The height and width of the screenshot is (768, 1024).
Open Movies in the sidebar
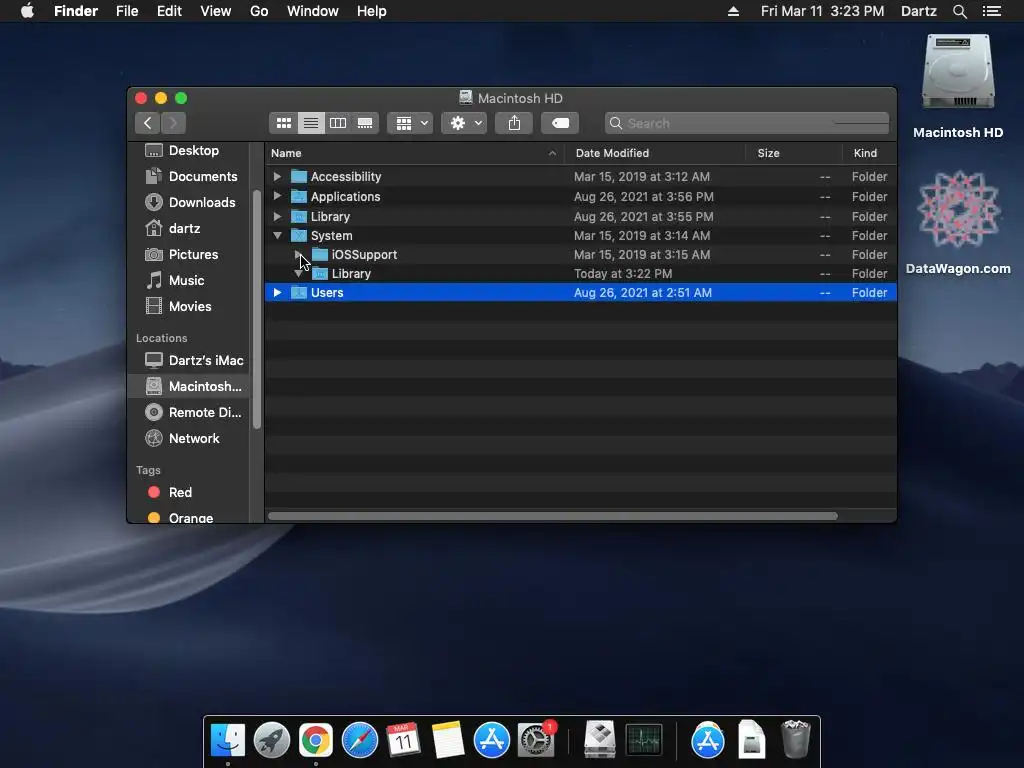189,306
